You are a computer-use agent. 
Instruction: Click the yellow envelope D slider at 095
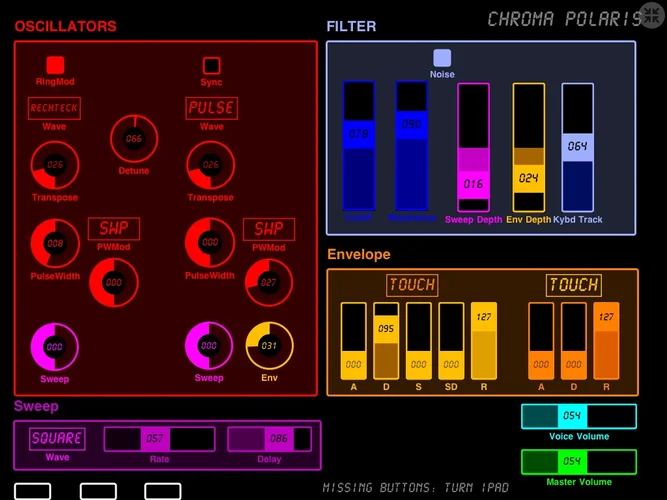click(386, 341)
